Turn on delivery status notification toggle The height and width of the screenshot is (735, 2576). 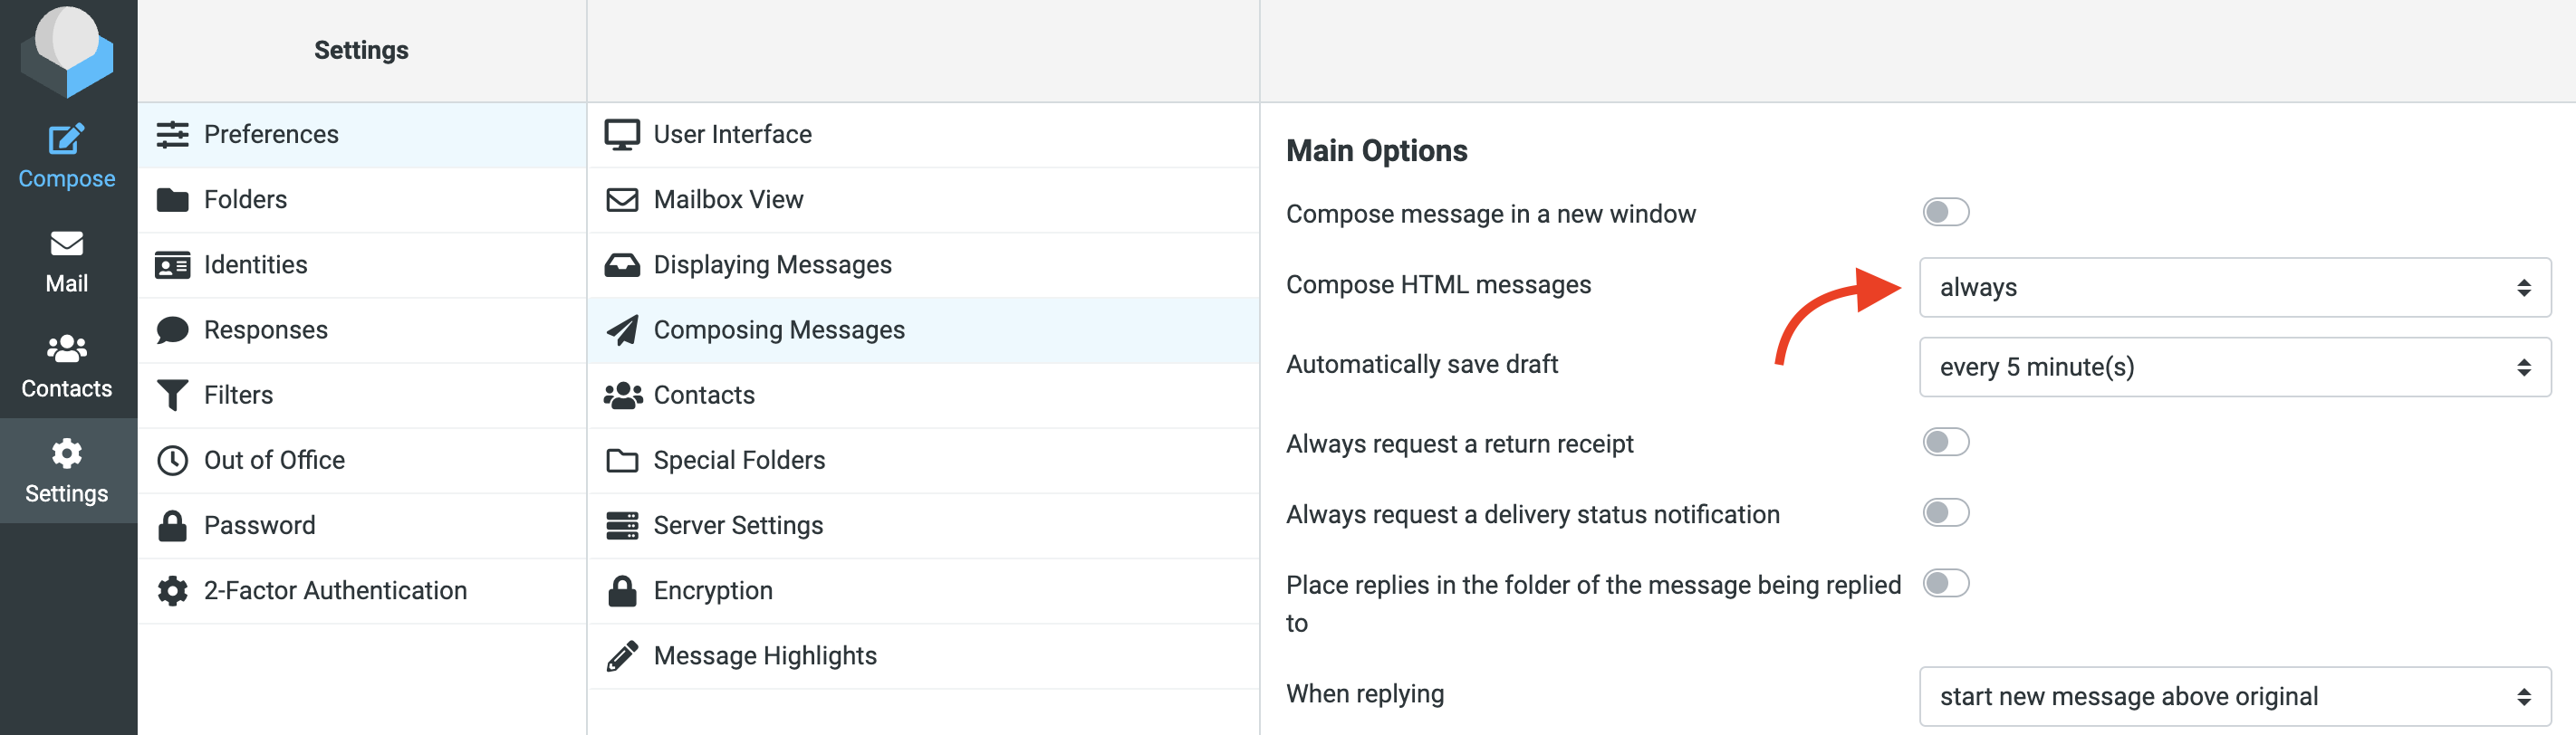coord(1945,513)
